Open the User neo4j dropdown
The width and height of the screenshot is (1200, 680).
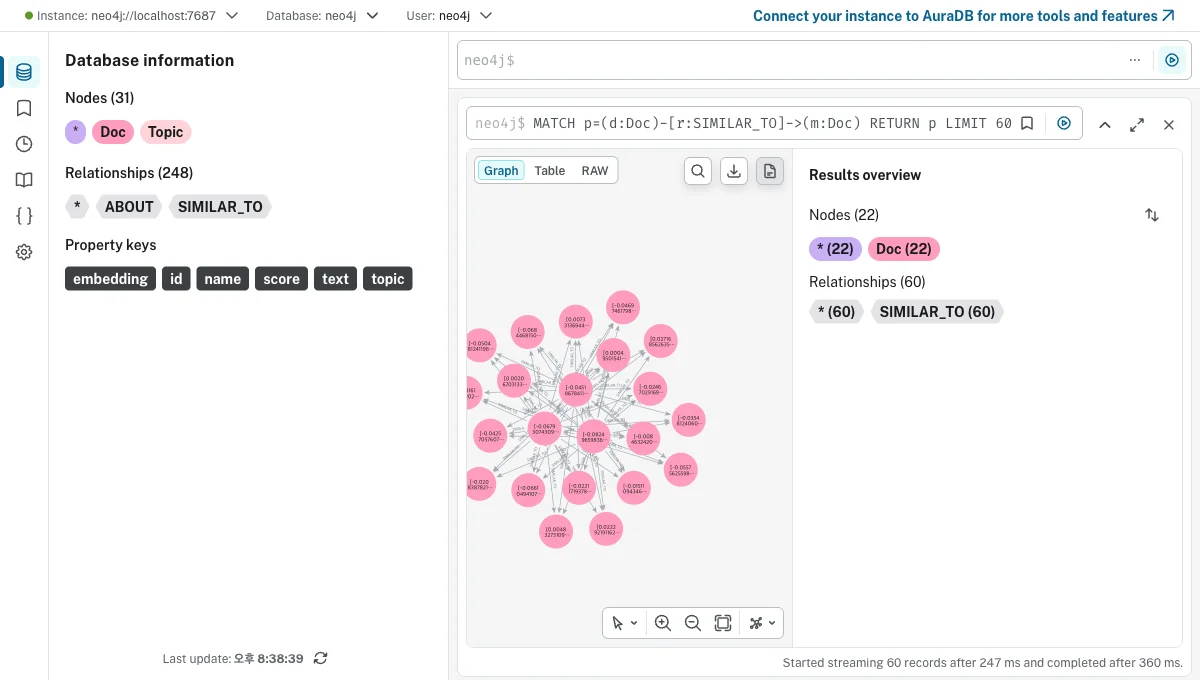click(450, 16)
